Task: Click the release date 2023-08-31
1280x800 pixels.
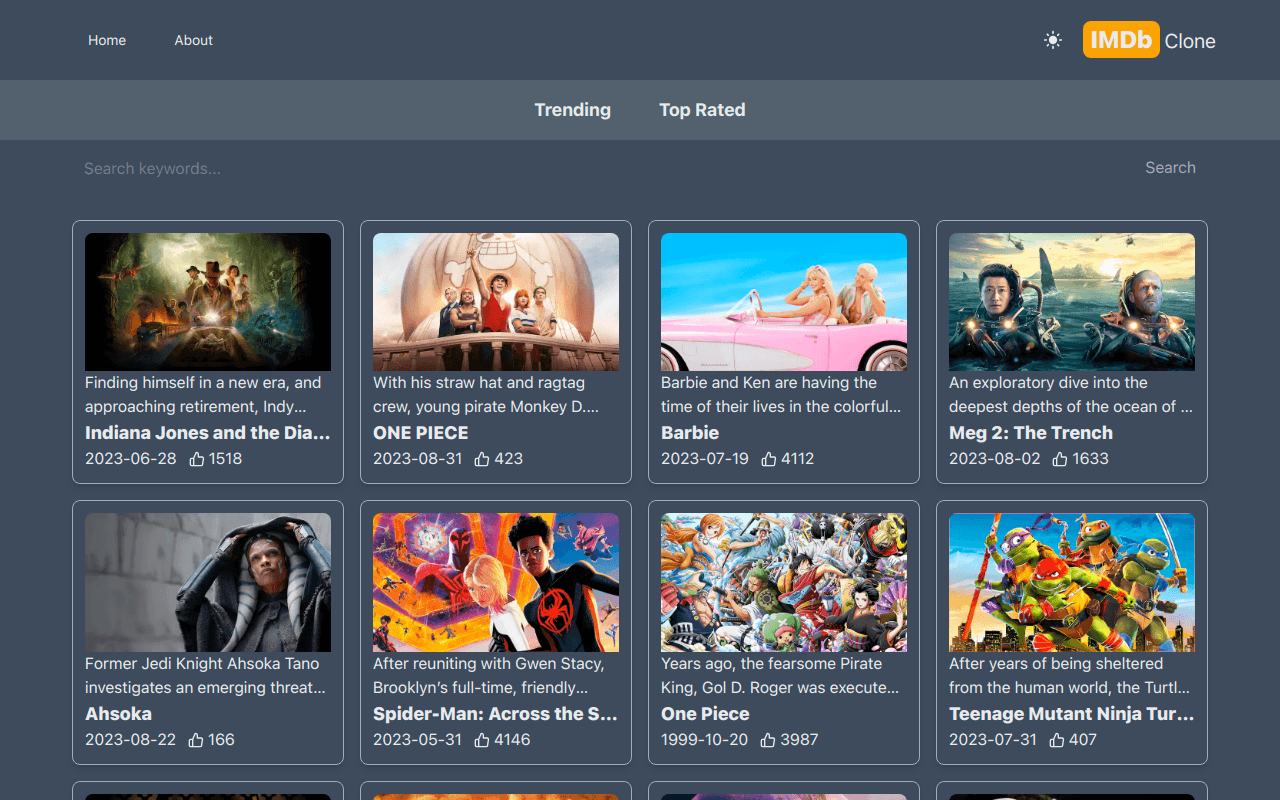Action: 418,459
